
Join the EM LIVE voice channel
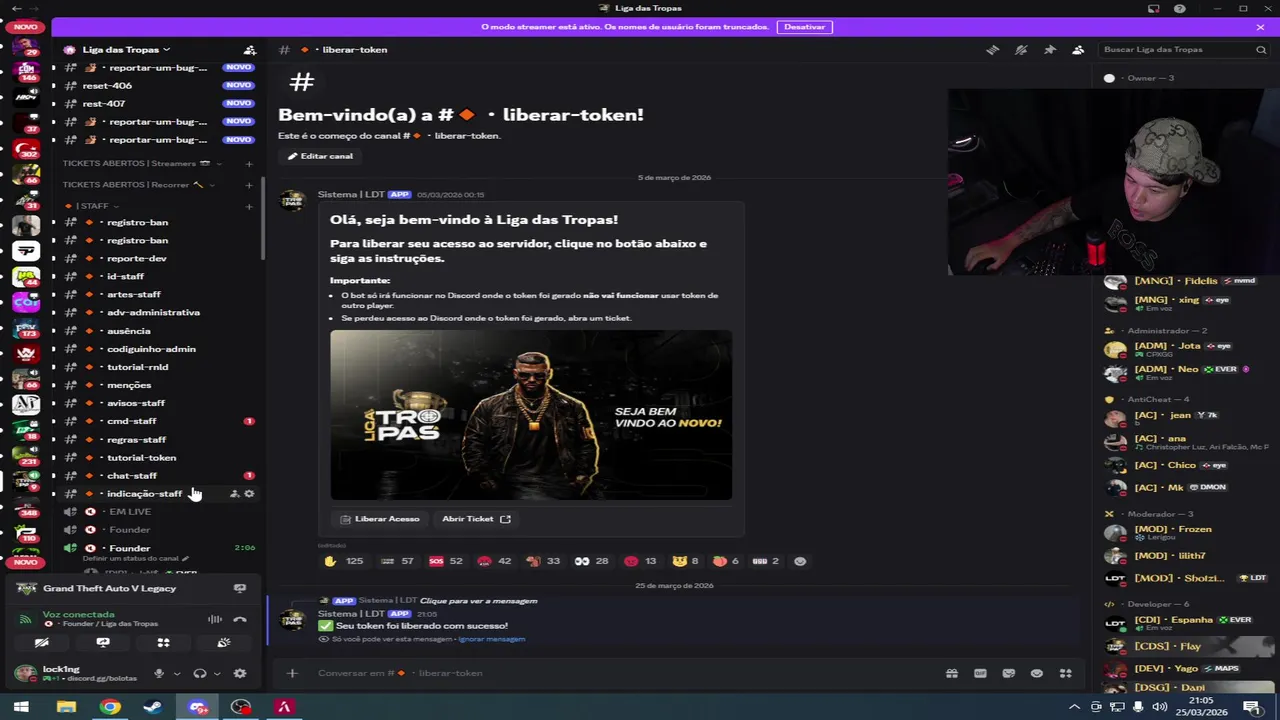157,512
